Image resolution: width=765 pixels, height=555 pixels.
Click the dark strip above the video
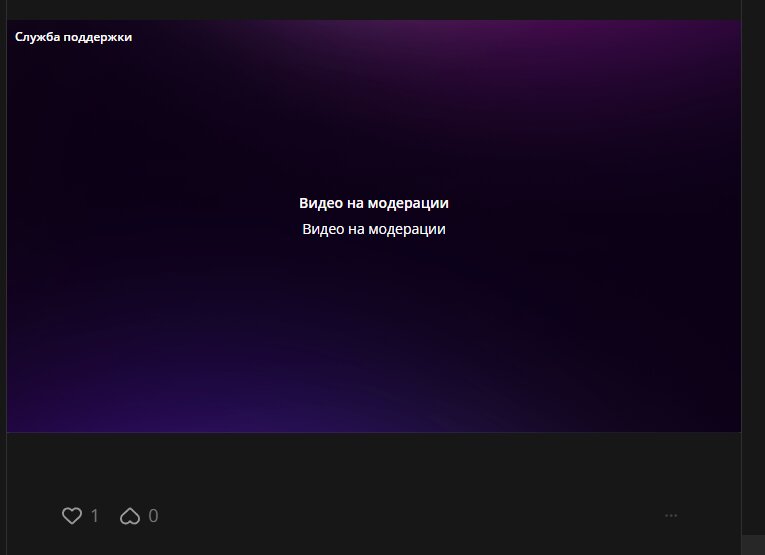373,9
